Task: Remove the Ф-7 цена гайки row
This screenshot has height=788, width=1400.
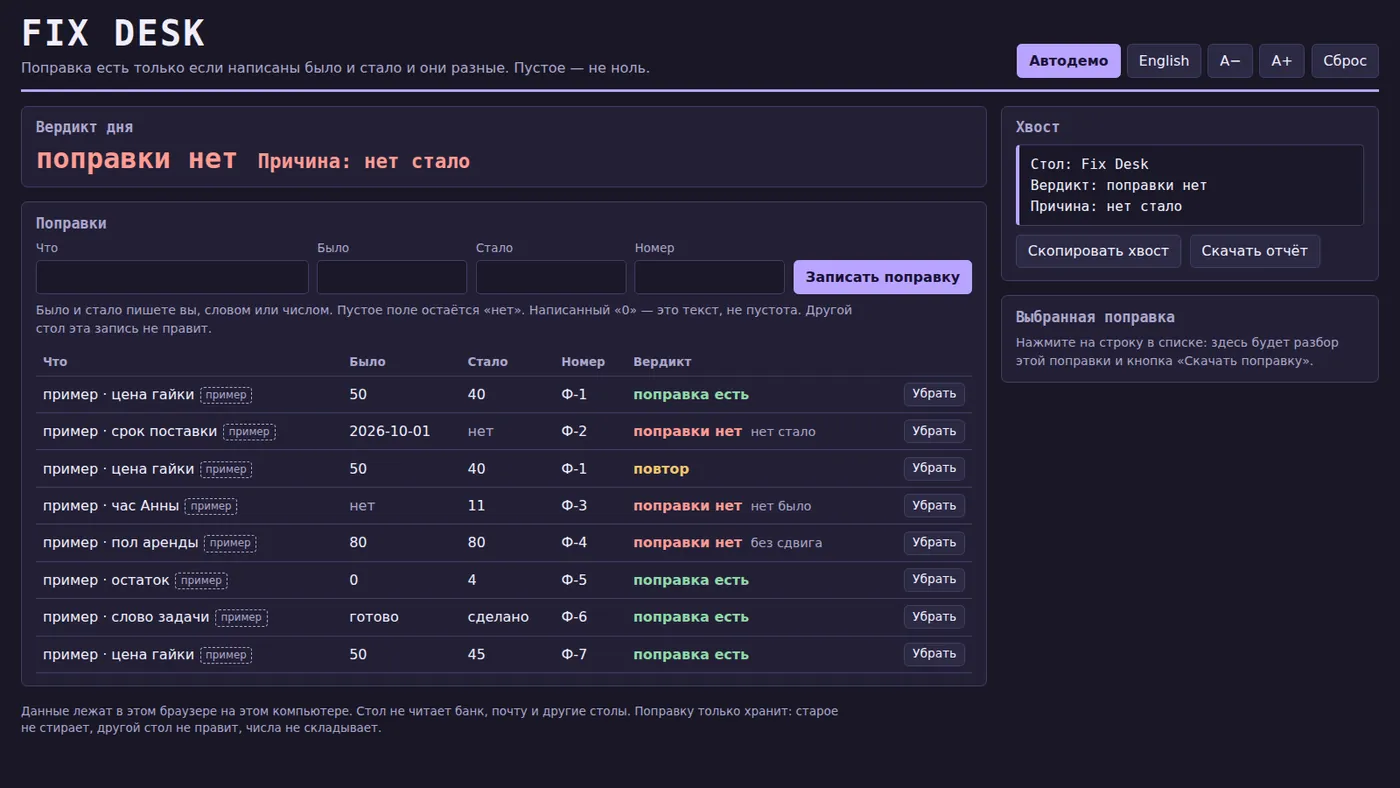Action: pos(934,654)
